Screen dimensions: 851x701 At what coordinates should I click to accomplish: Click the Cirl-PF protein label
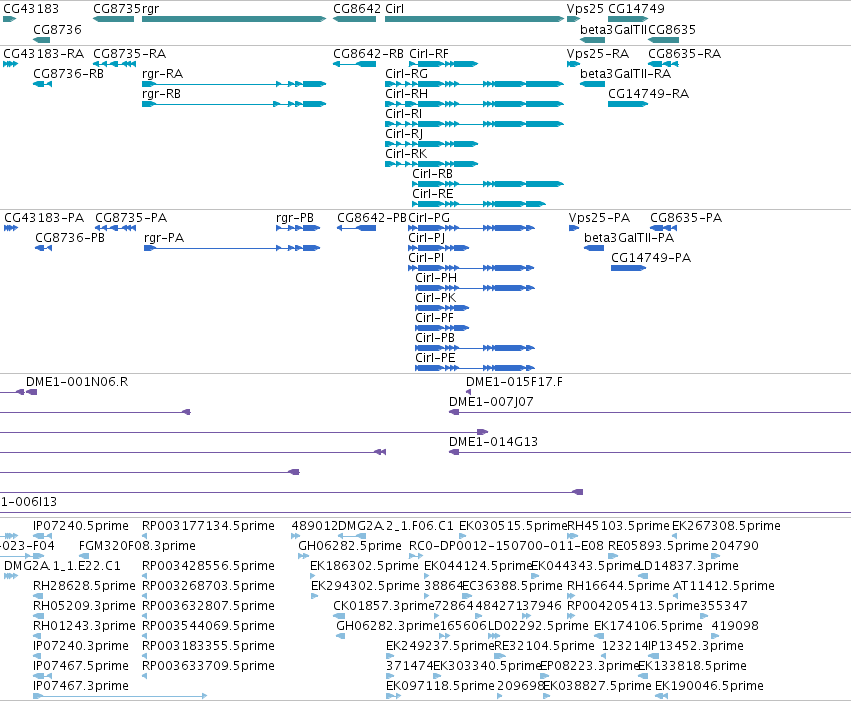point(435,318)
